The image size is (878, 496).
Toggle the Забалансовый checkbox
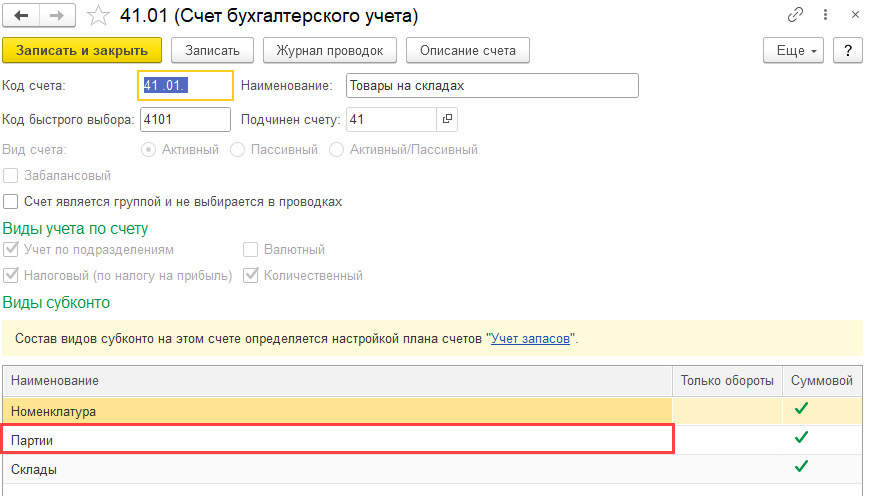(x=11, y=175)
